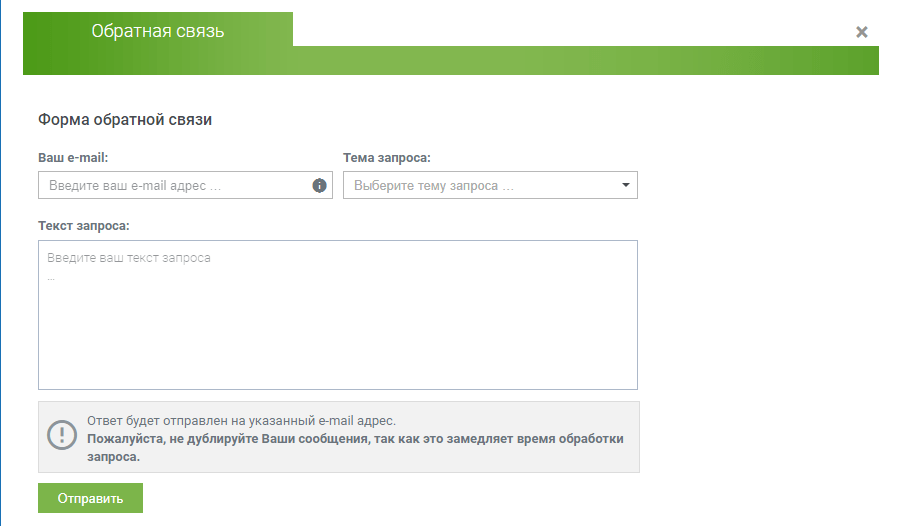Click inside the Текст запроса text area
899x526 pixels.
click(338, 315)
